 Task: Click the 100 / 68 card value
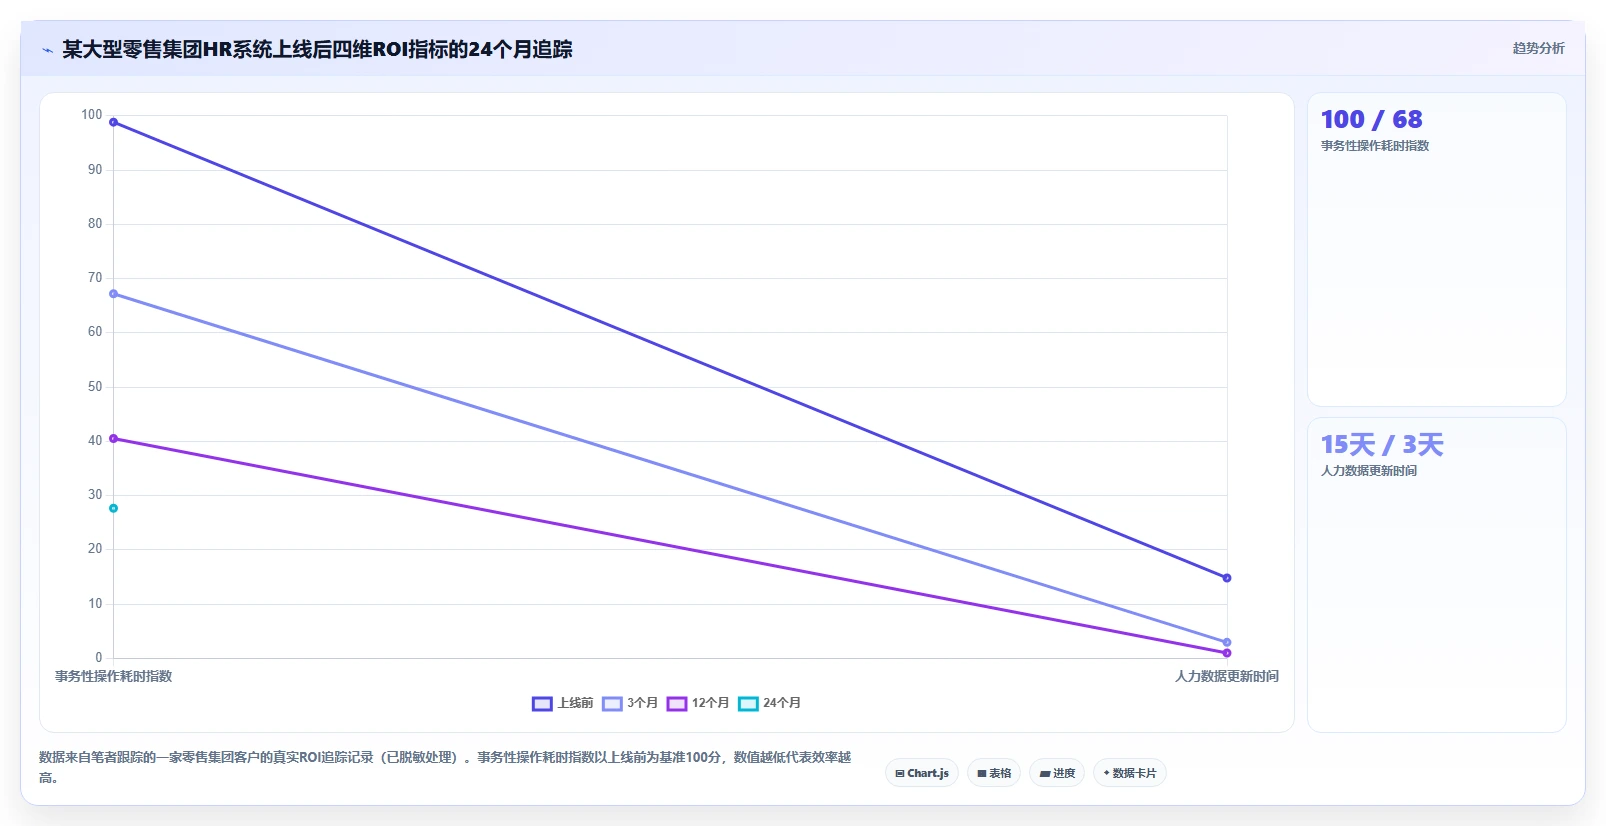[x=1371, y=120]
